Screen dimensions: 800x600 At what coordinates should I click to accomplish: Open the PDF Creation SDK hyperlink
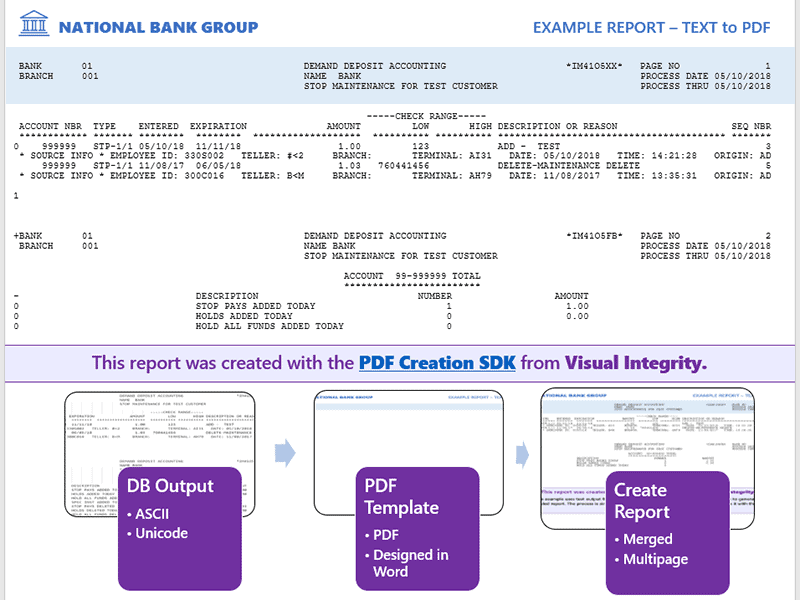[437, 363]
